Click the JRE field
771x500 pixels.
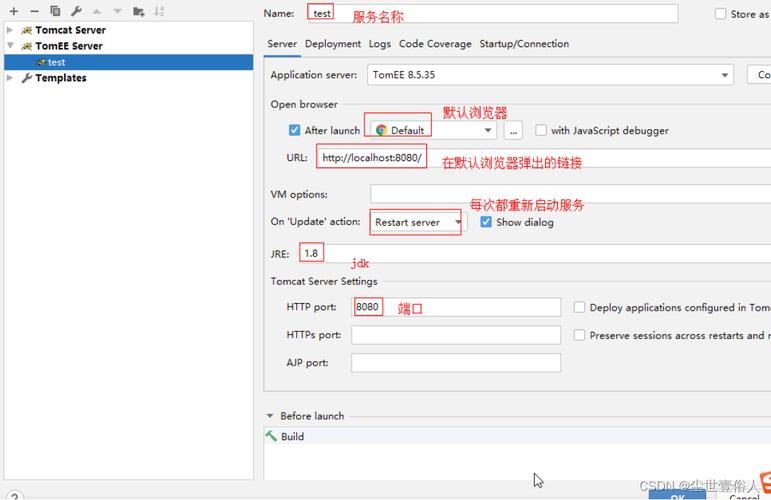point(535,254)
